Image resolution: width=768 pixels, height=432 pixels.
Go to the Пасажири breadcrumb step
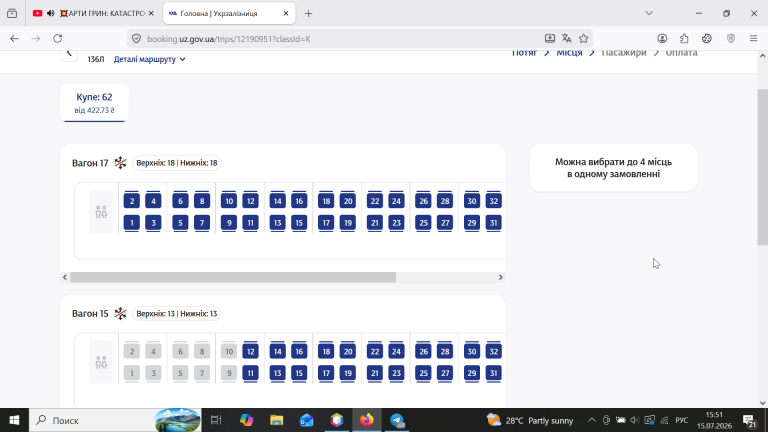point(624,53)
